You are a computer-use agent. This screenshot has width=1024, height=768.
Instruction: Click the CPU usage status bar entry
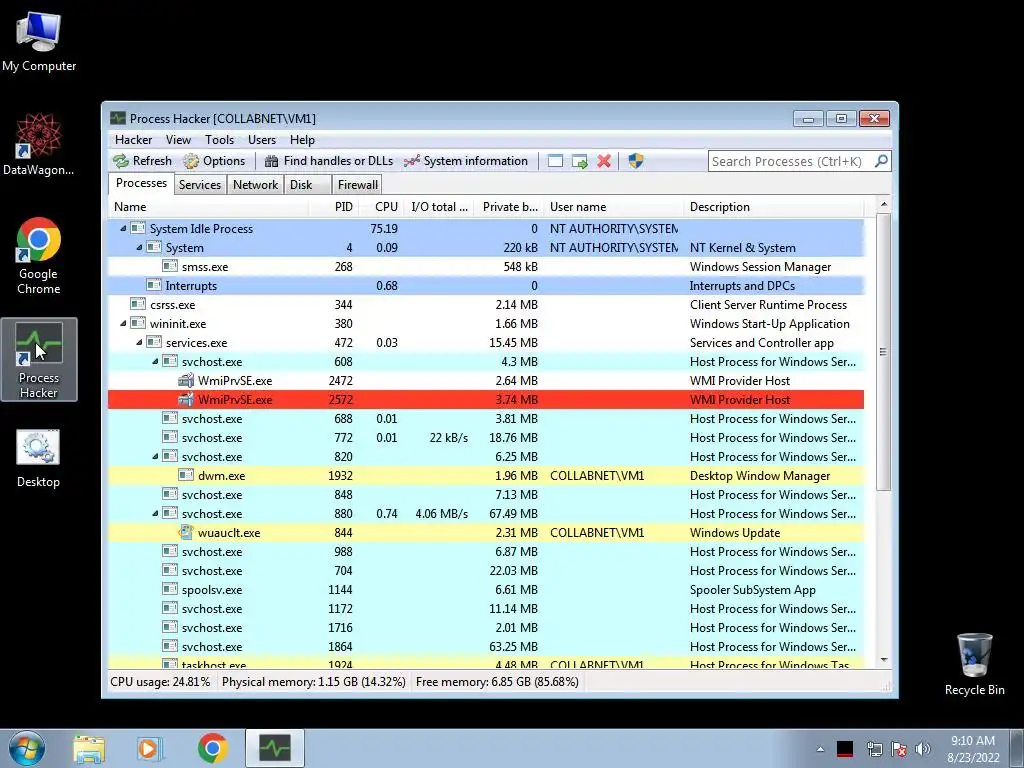(160, 682)
